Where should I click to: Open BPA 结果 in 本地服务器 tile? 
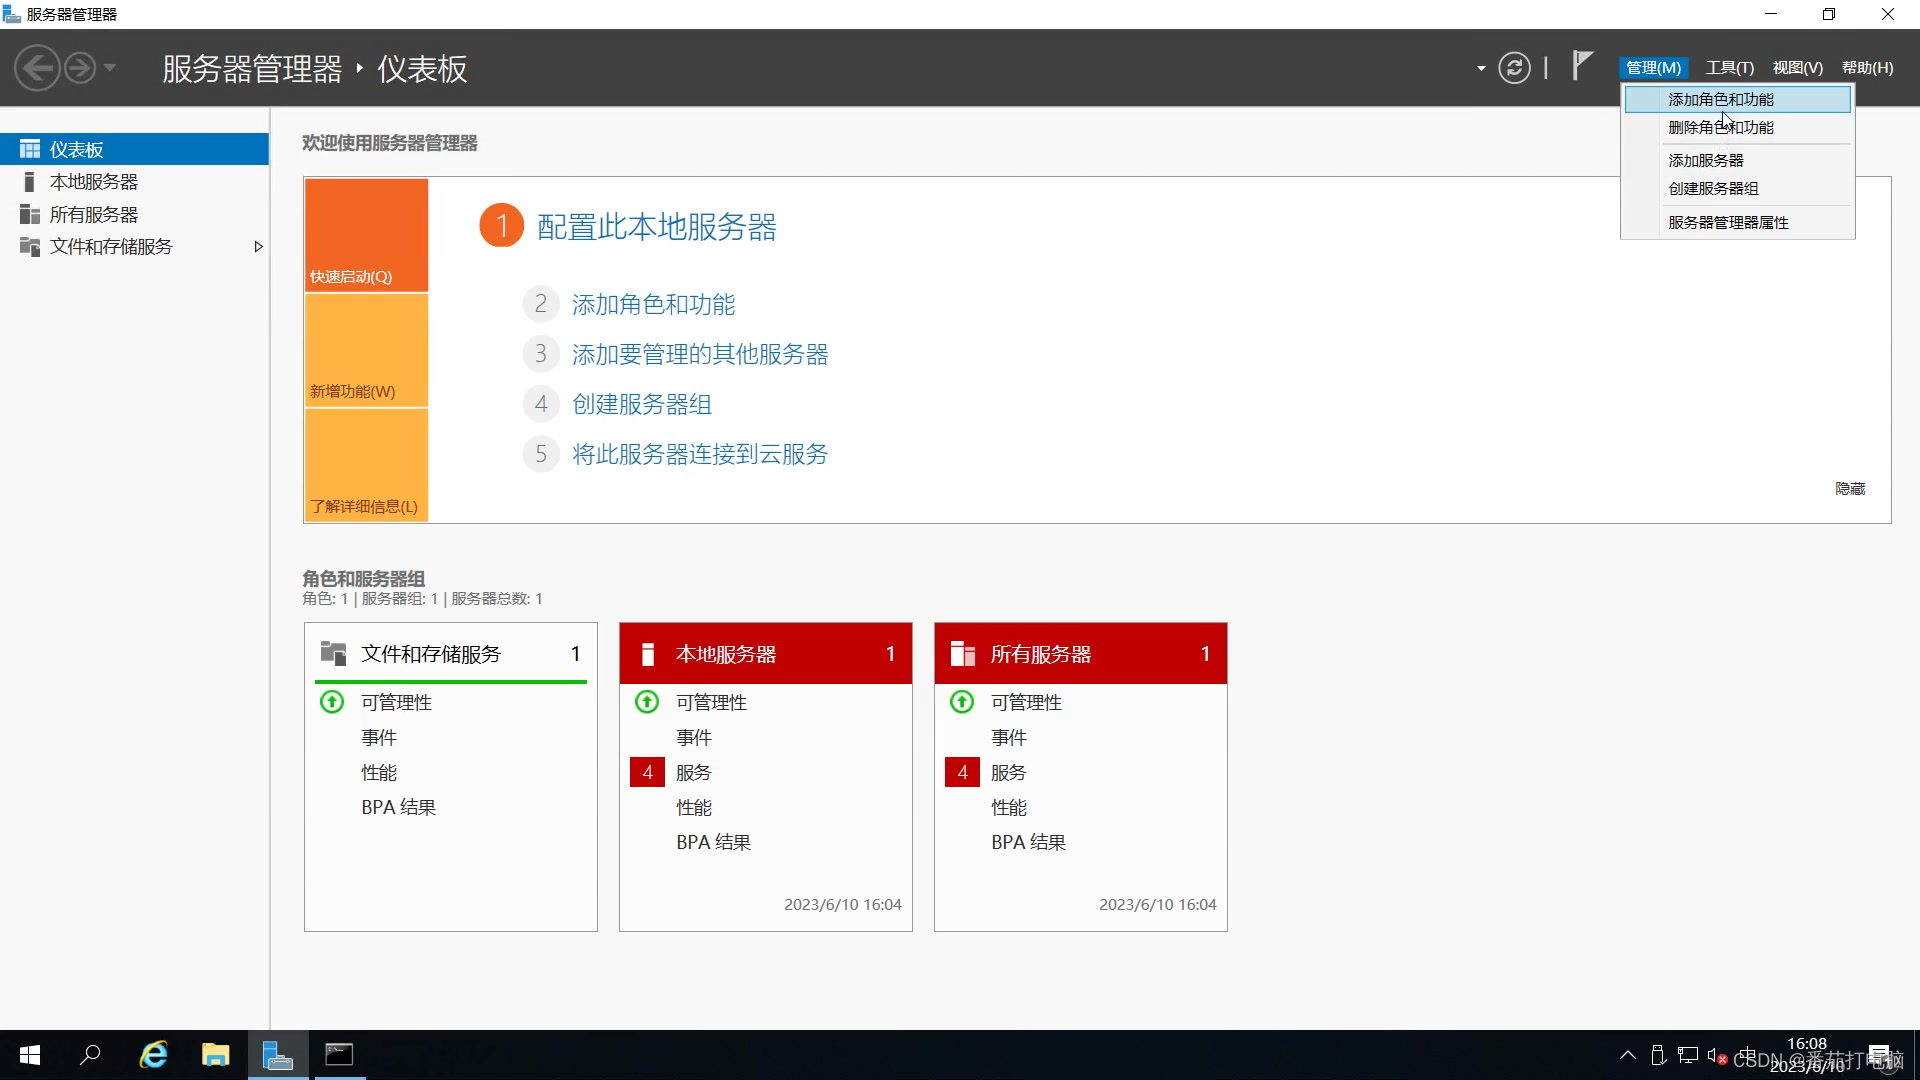[714, 842]
